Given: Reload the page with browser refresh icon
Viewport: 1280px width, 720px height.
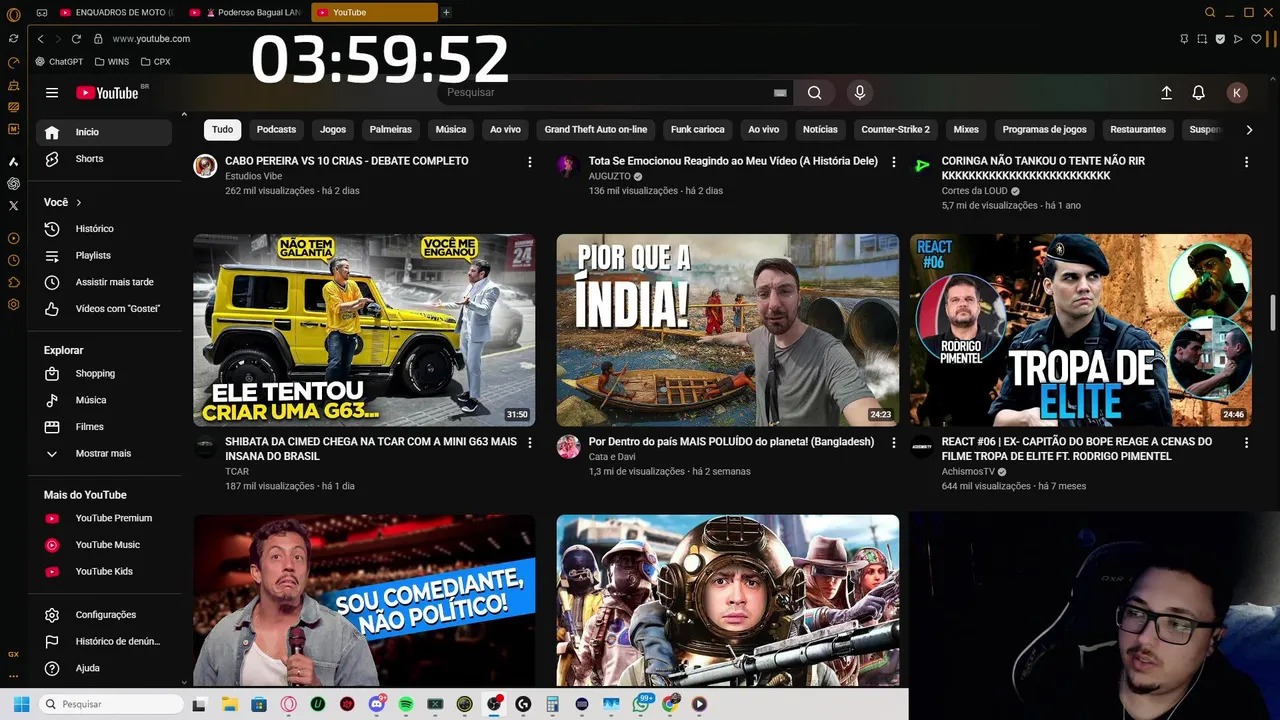Looking at the screenshot, I should [x=76, y=39].
